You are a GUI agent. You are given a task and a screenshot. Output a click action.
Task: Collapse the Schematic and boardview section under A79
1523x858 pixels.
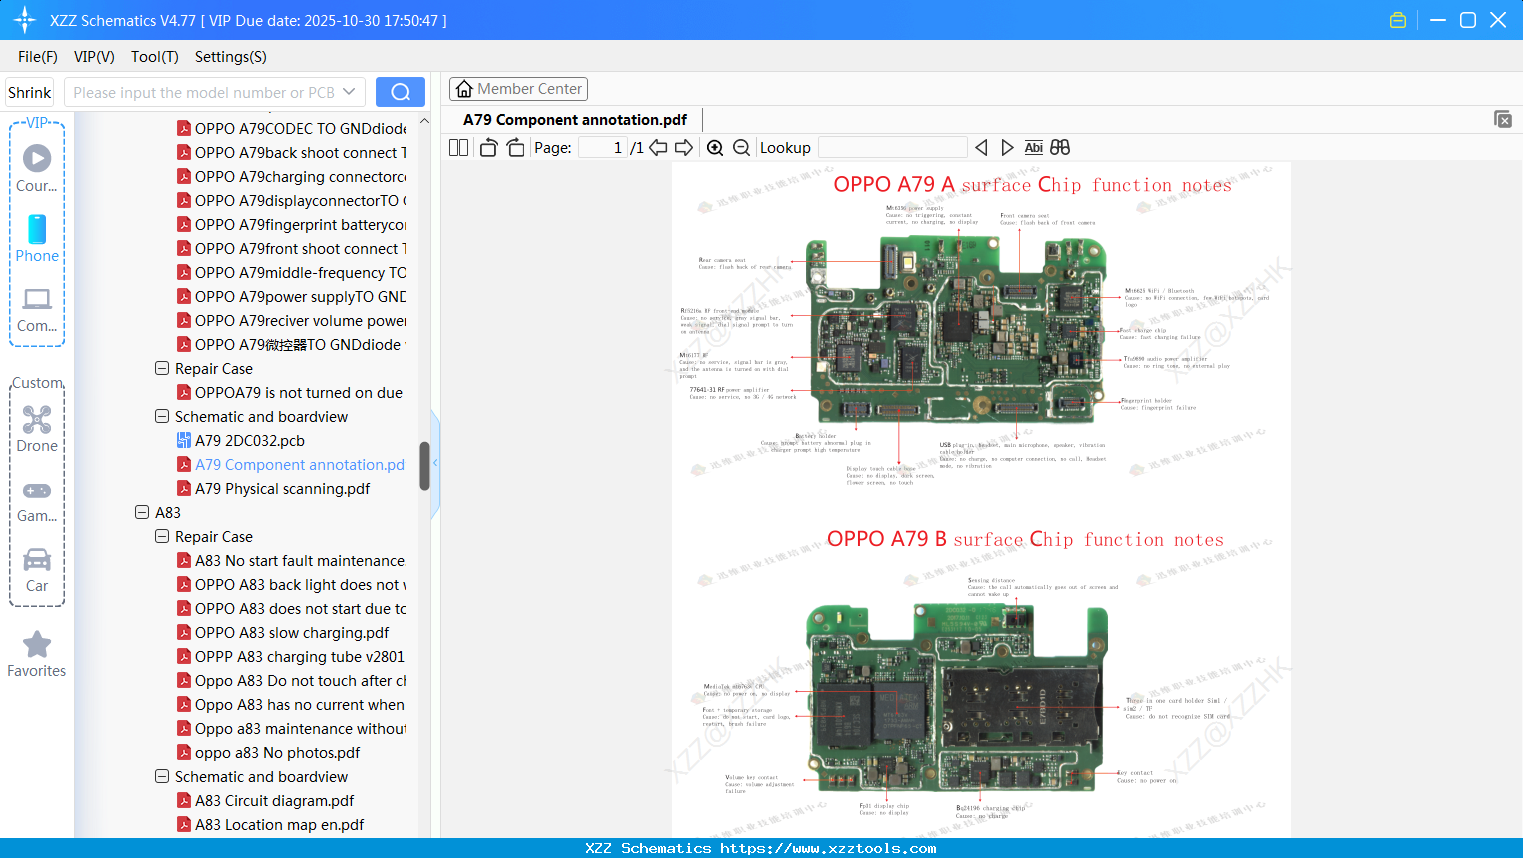[x=161, y=416]
